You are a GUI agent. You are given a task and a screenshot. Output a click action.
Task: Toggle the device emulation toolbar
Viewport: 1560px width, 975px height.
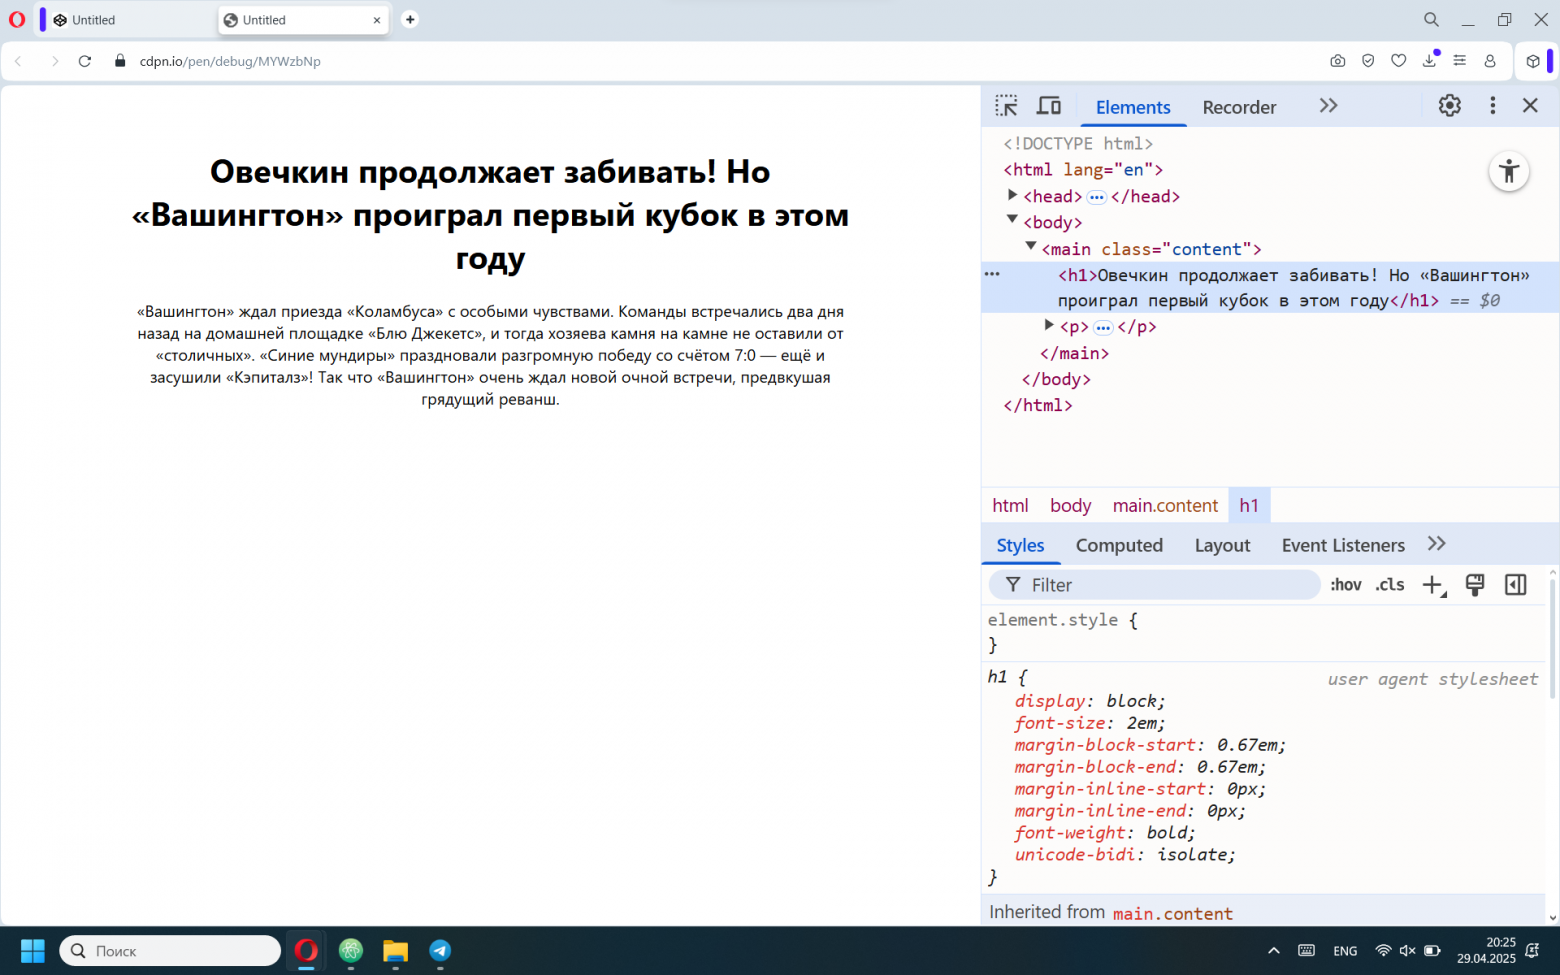click(x=1048, y=105)
